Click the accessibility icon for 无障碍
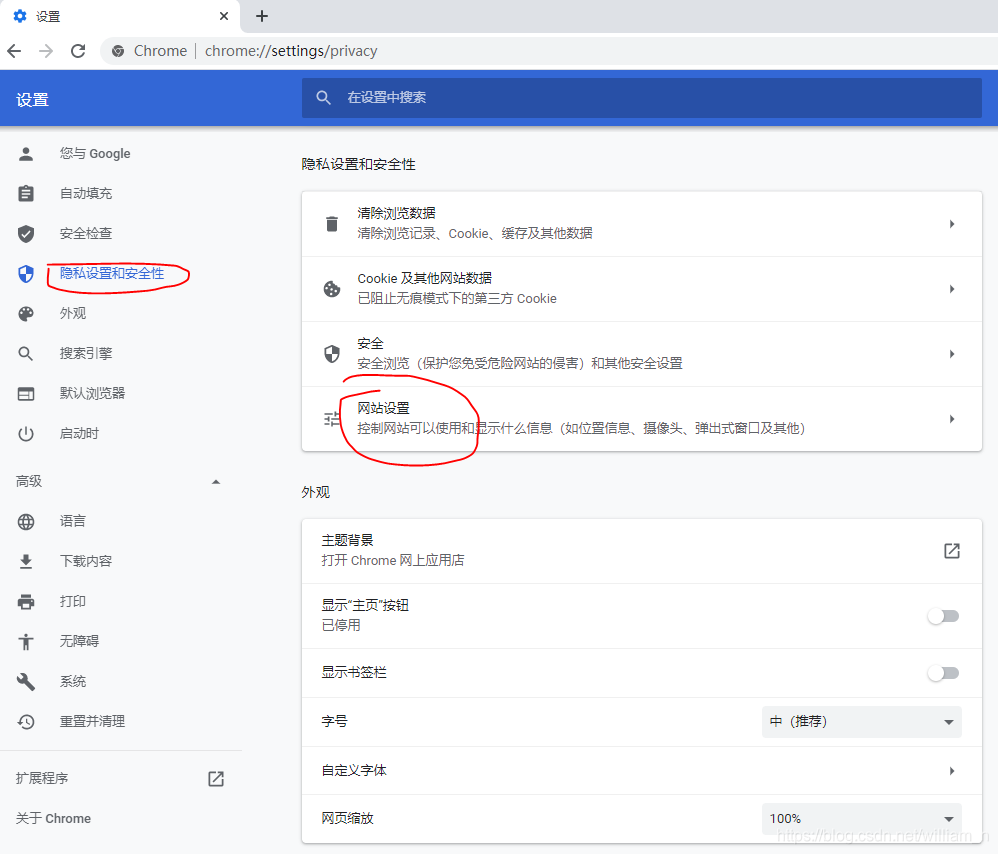The width and height of the screenshot is (998, 854). click(x=26, y=641)
